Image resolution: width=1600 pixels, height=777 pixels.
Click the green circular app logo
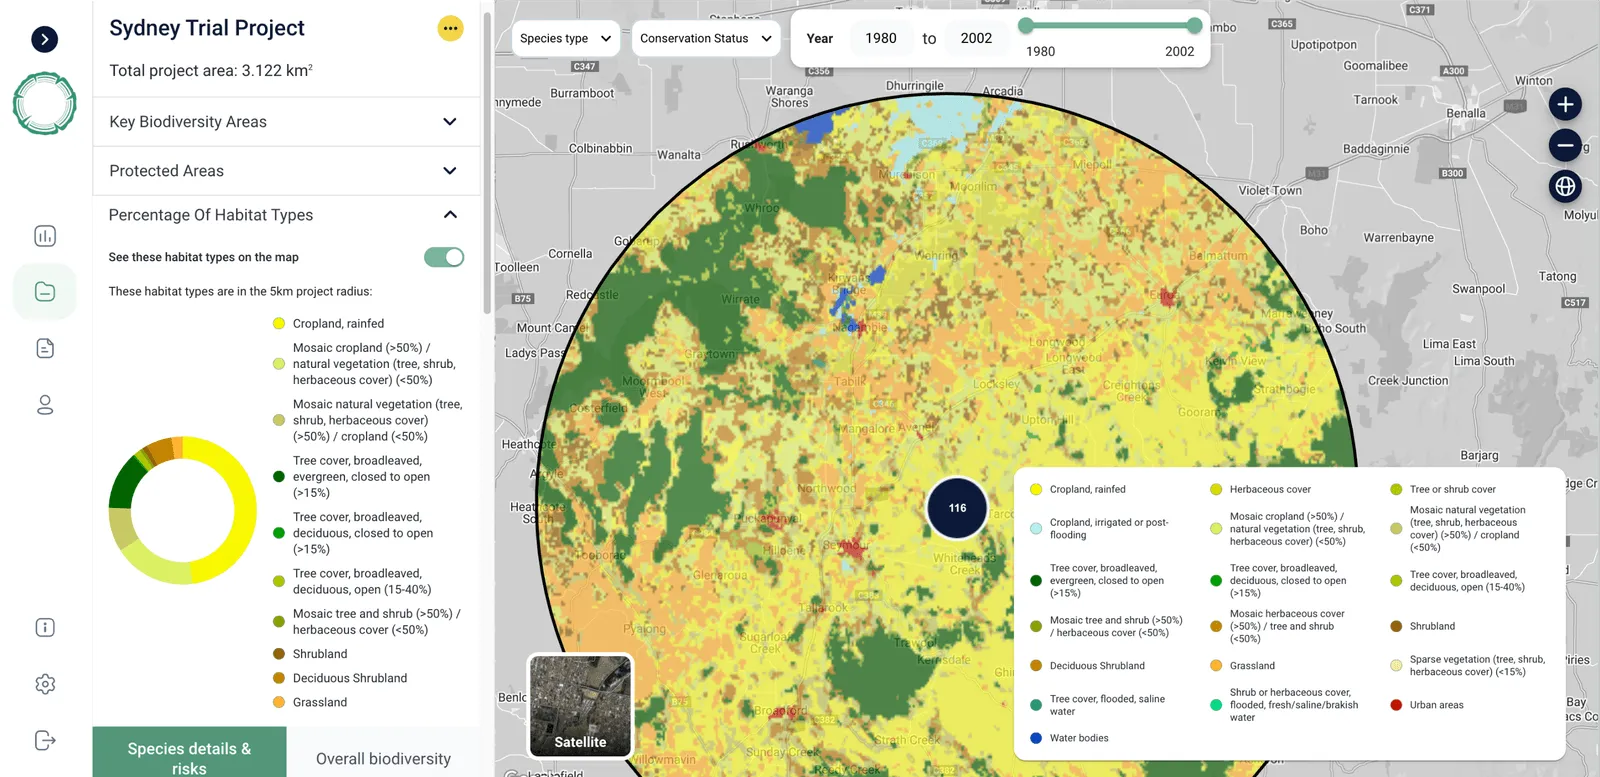[x=44, y=103]
